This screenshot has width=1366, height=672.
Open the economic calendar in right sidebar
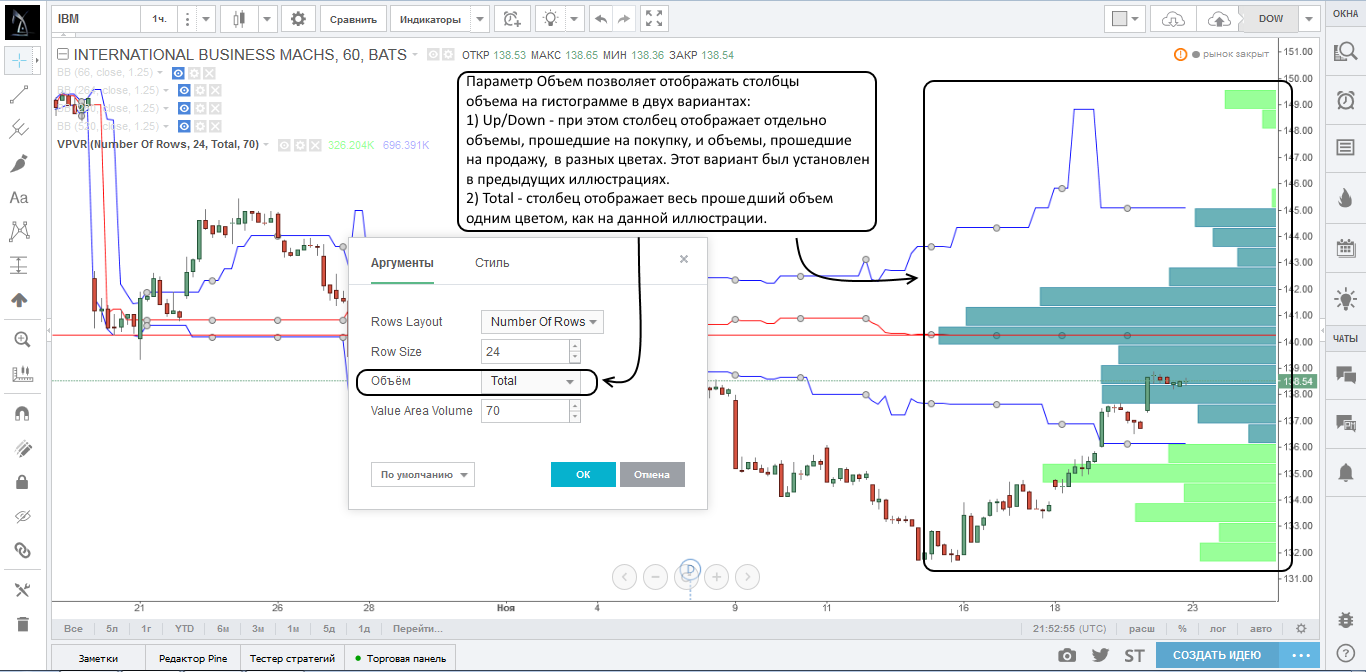click(1345, 248)
